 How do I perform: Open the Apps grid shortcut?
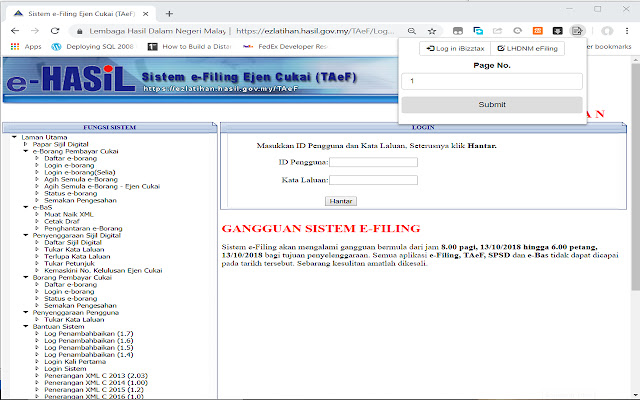point(26,47)
